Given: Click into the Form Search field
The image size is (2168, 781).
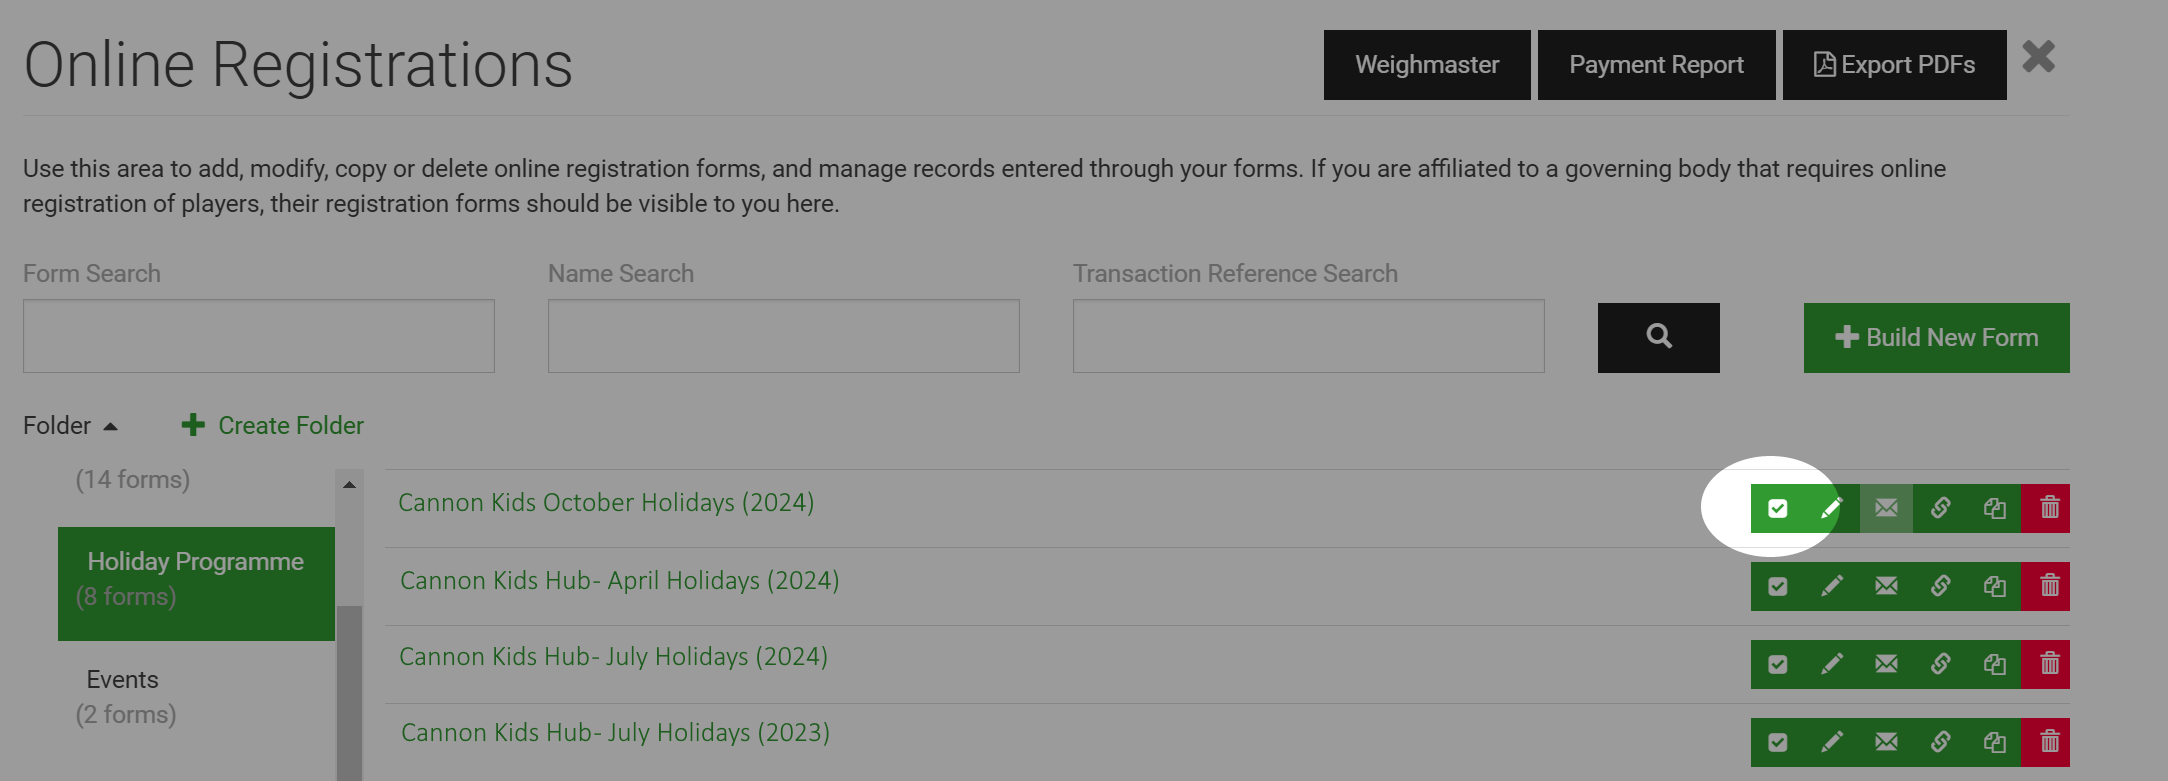Looking at the screenshot, I should click(258, 336).
